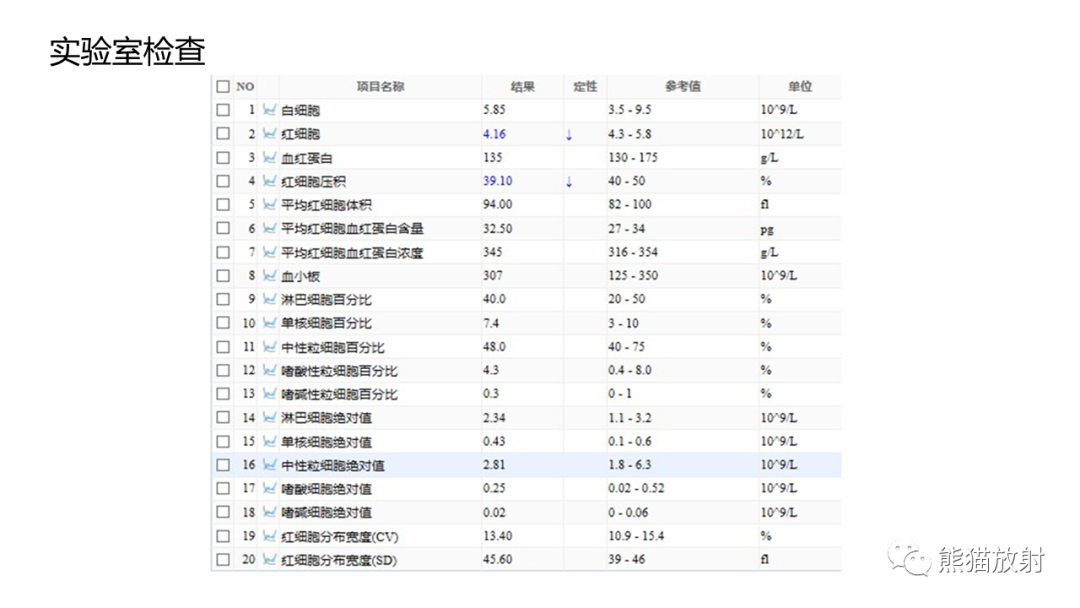Click chart icon beside 血小板

point(269,275)
